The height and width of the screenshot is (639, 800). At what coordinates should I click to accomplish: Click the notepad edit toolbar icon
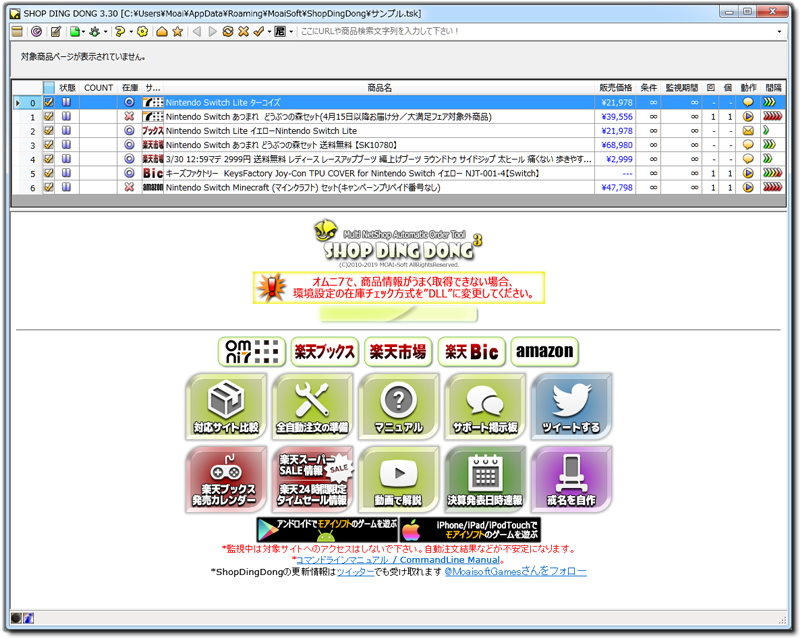point(56,32)
